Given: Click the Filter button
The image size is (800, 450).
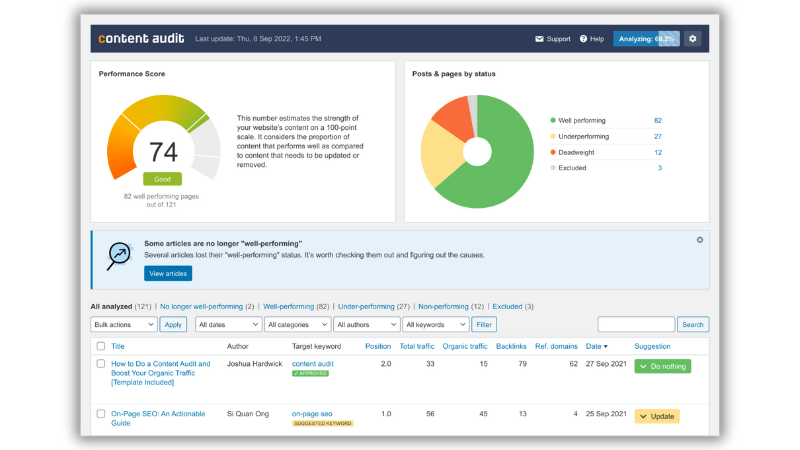Looking at the screenshot, I should tap(484, 324).
